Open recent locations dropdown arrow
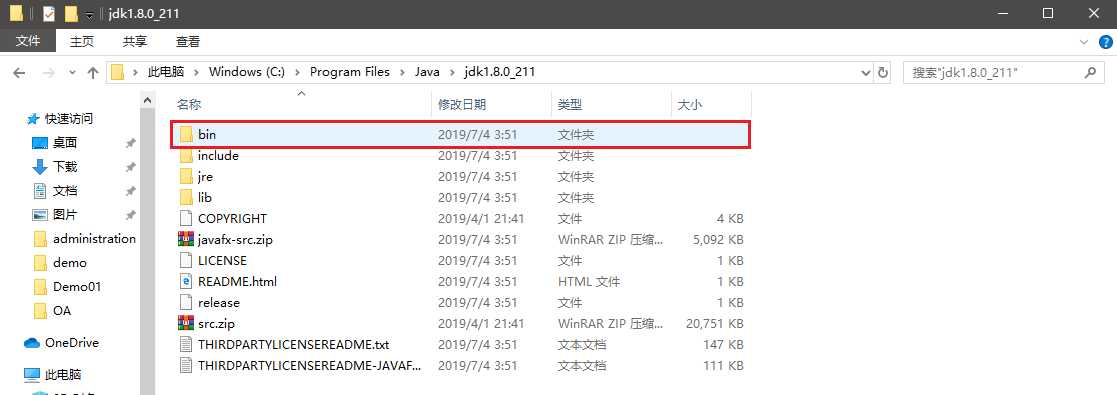 72,73
